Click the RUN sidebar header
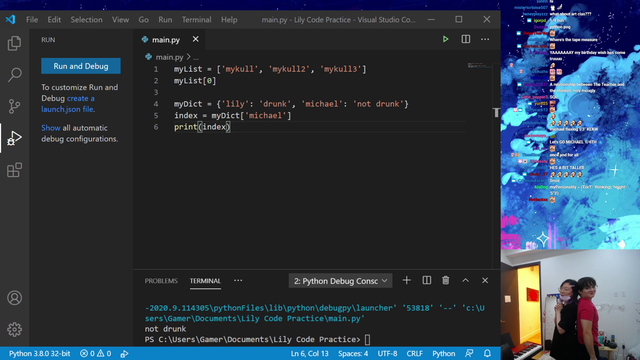 click(48, 40)
